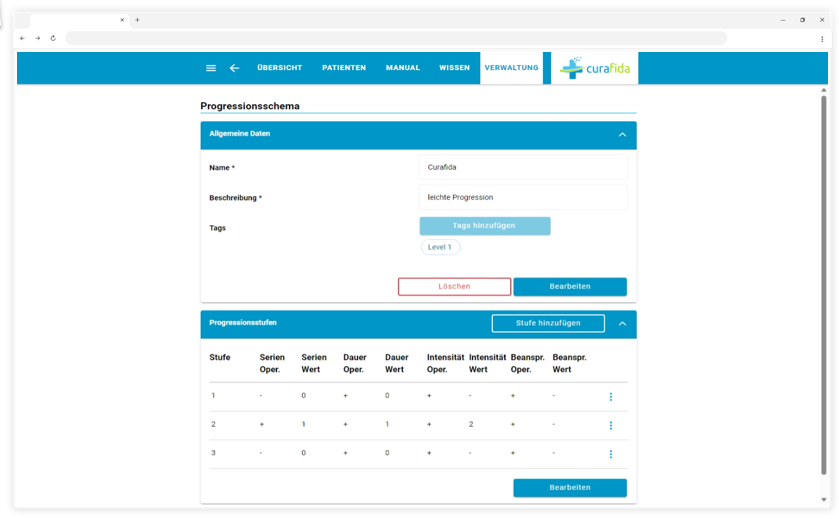Click the Serien Oper. column header

(x=272, y=363)
